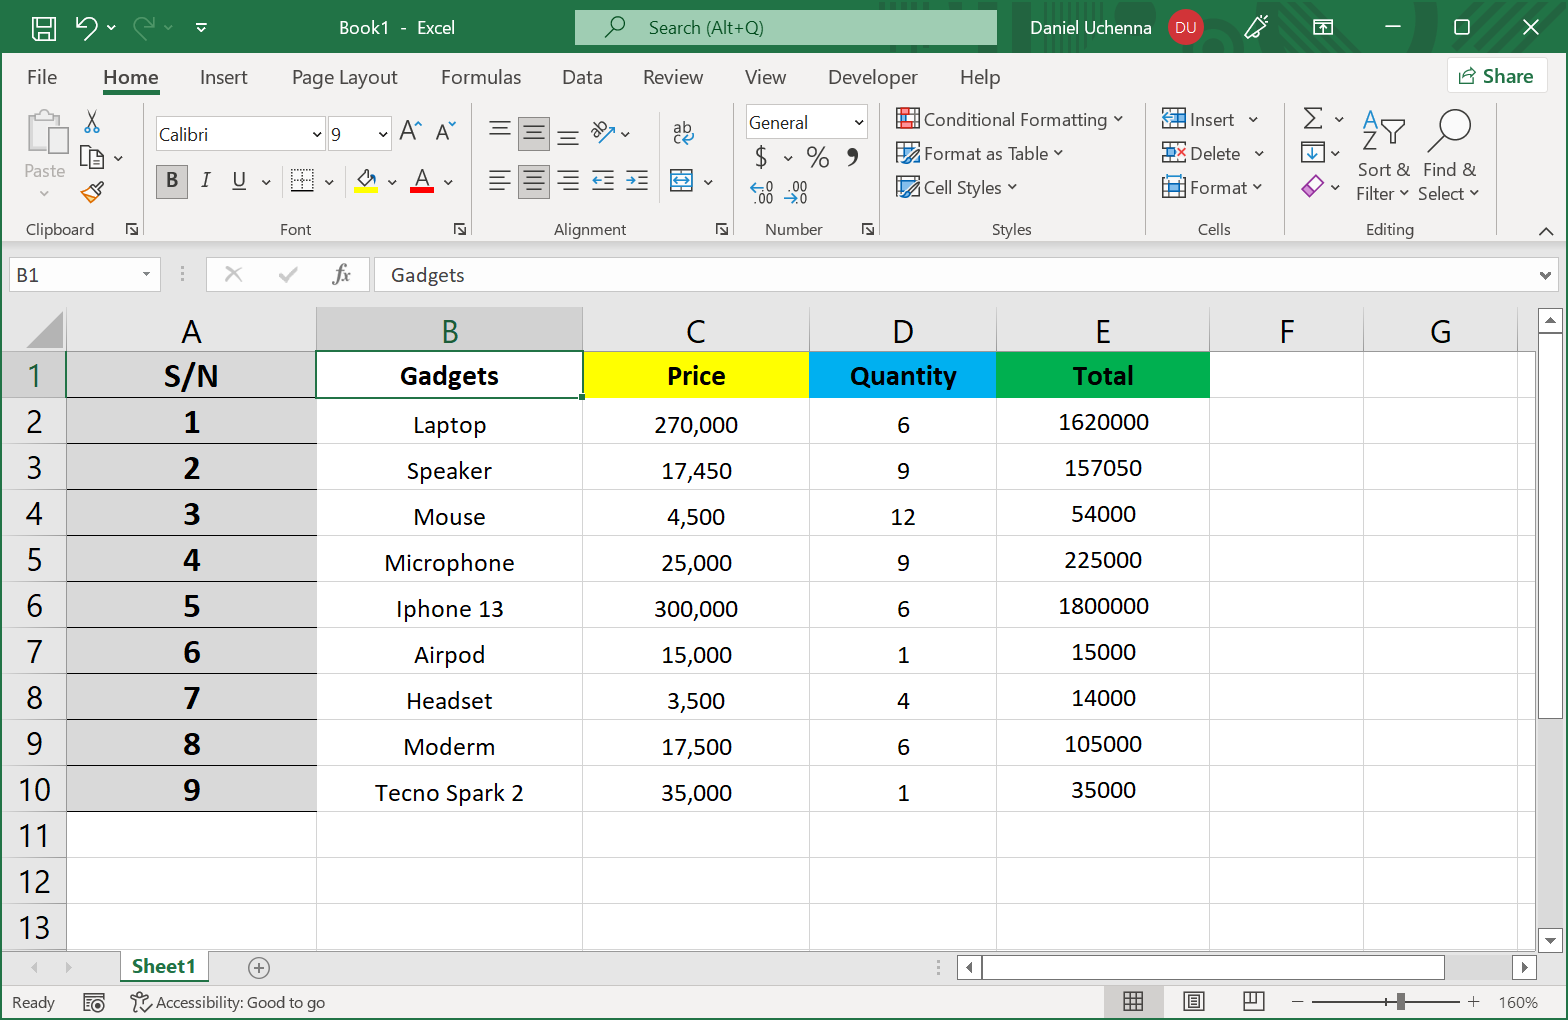Click the Wrap Text icon

click(x=683, y=132)
